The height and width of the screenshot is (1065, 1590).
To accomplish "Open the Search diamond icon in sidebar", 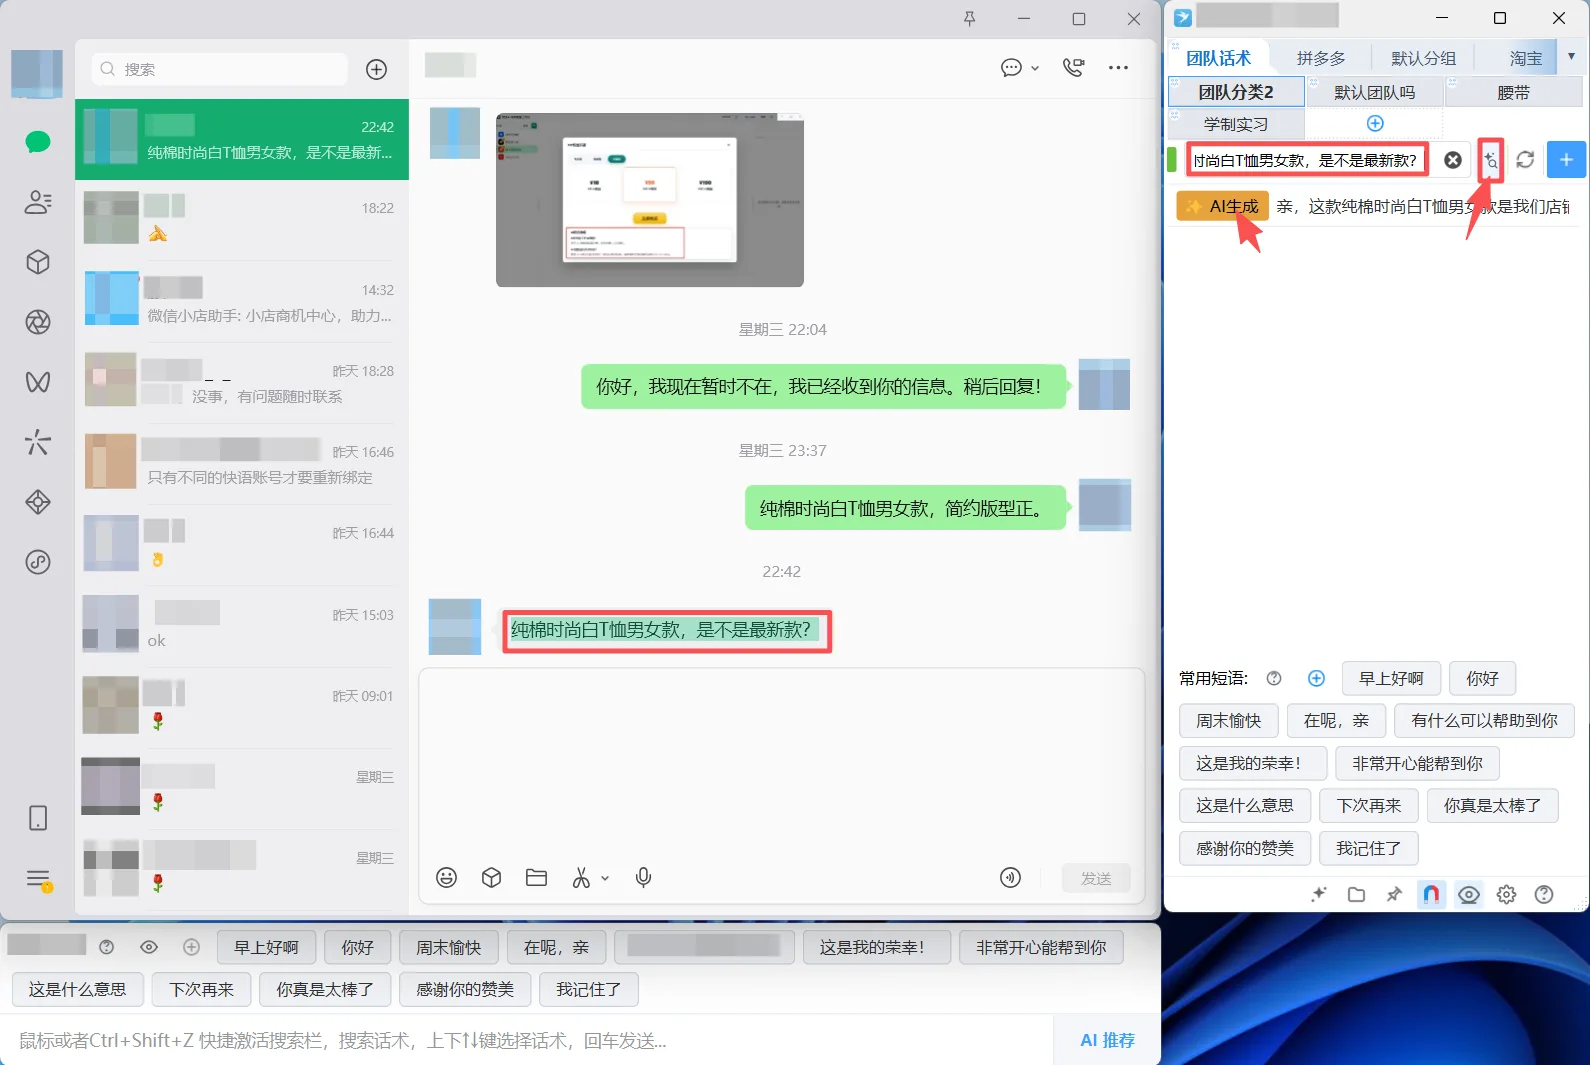I will 38,502.
